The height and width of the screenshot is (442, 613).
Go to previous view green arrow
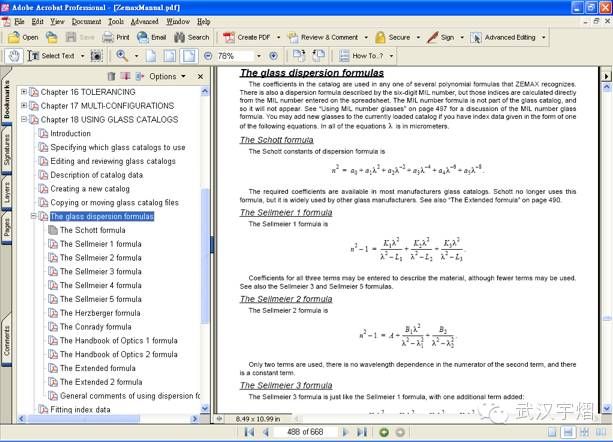pyautogui.click(x=384, y=432)
